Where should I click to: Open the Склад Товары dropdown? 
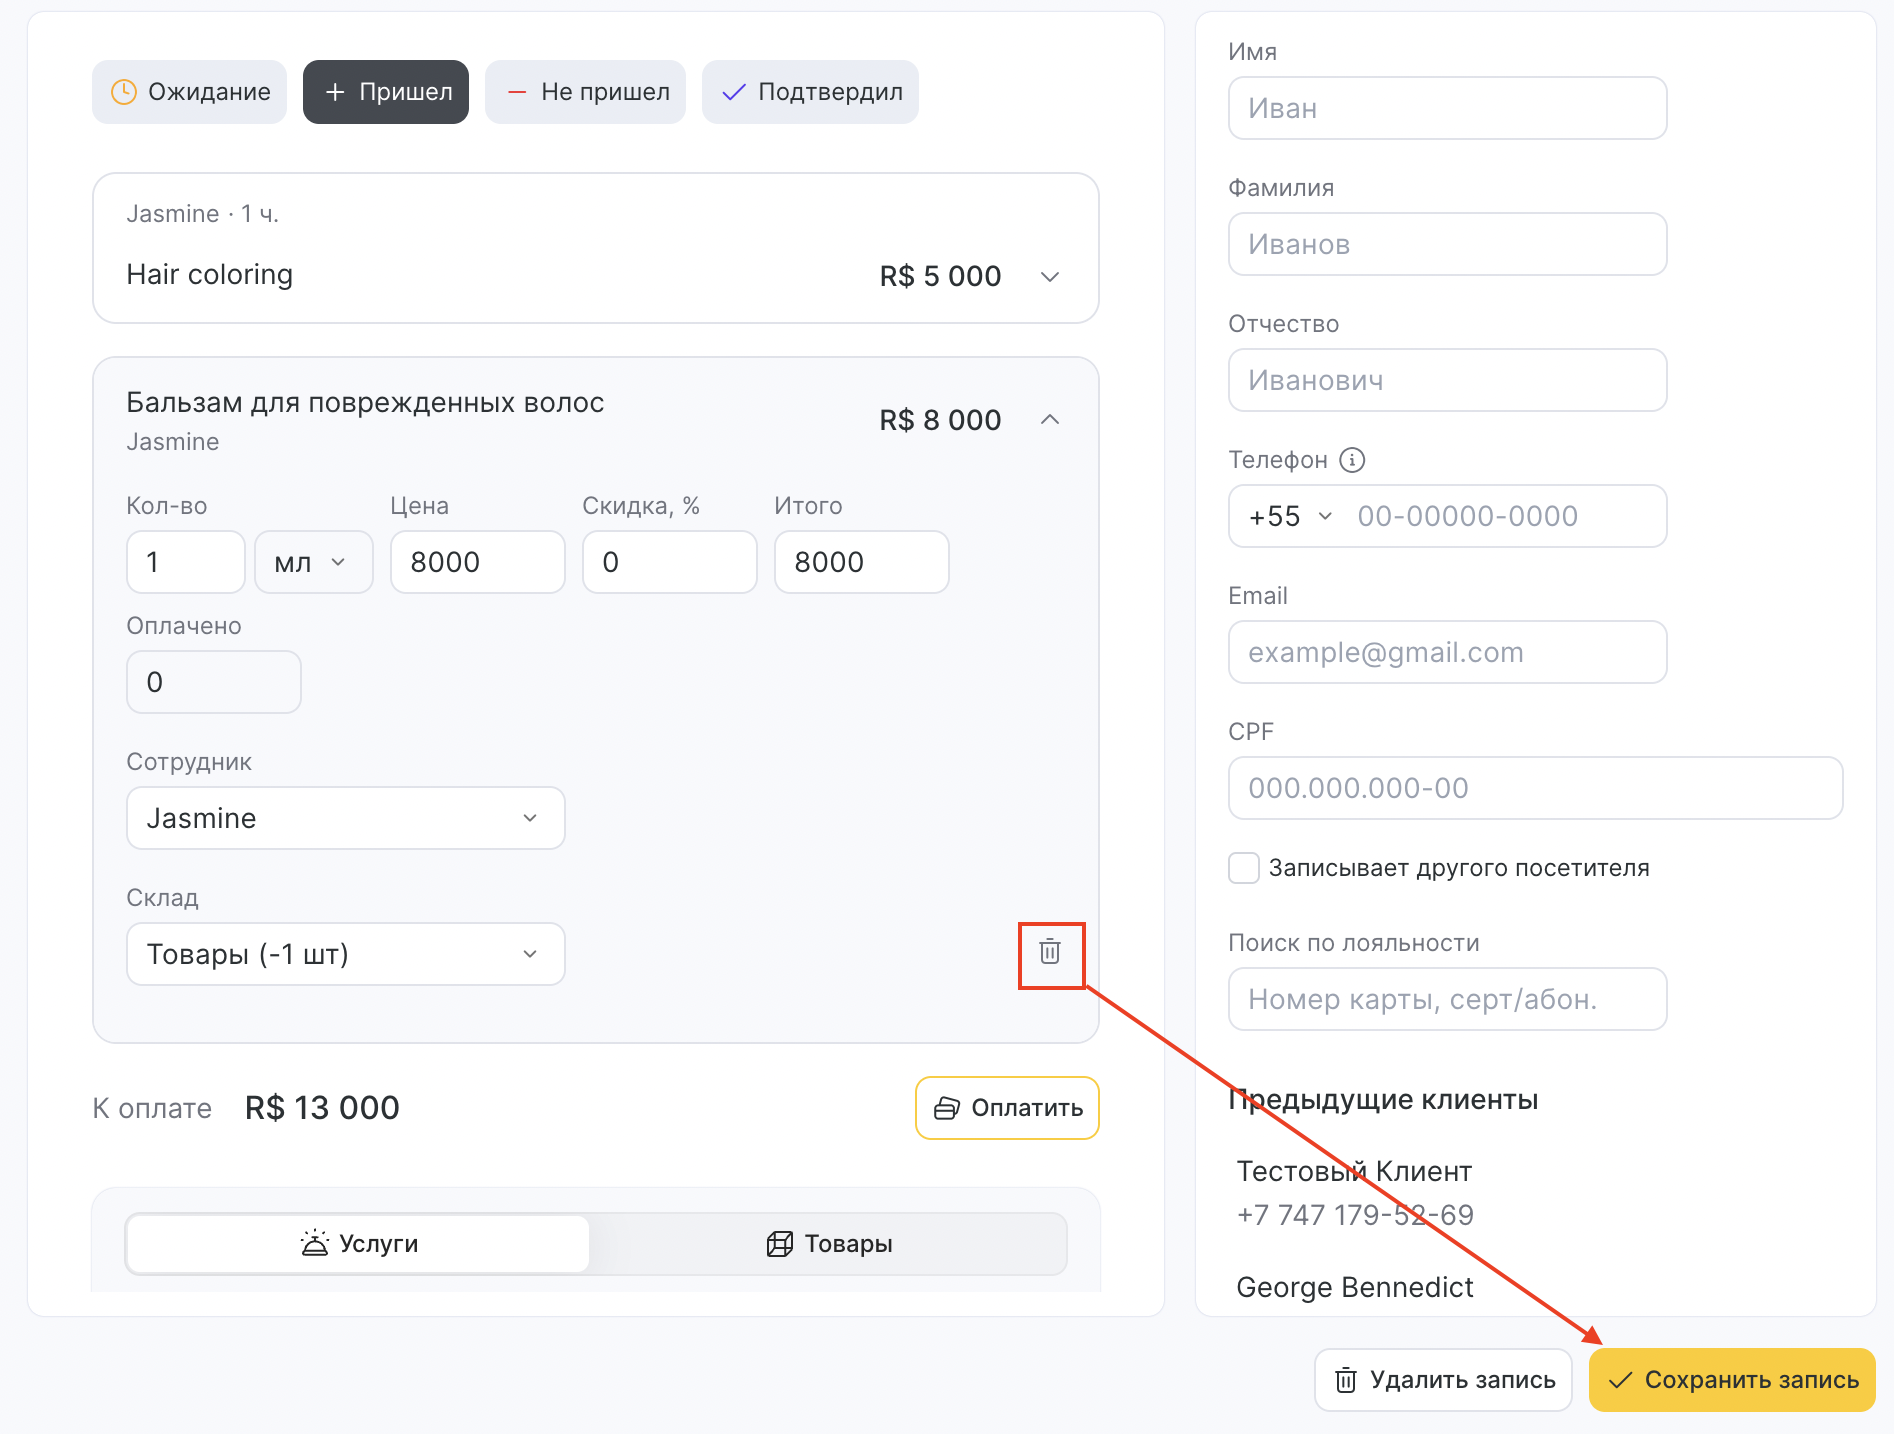[x=345, y=954]
